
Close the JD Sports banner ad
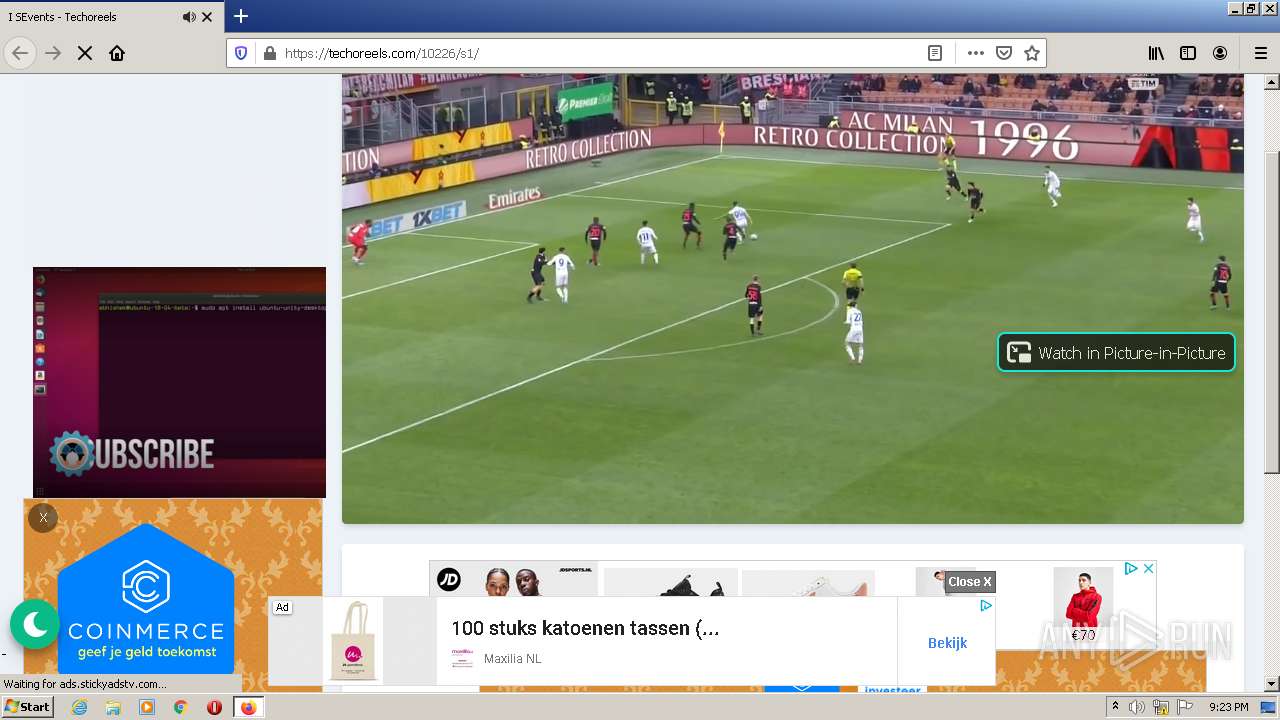pos(1148,568)
